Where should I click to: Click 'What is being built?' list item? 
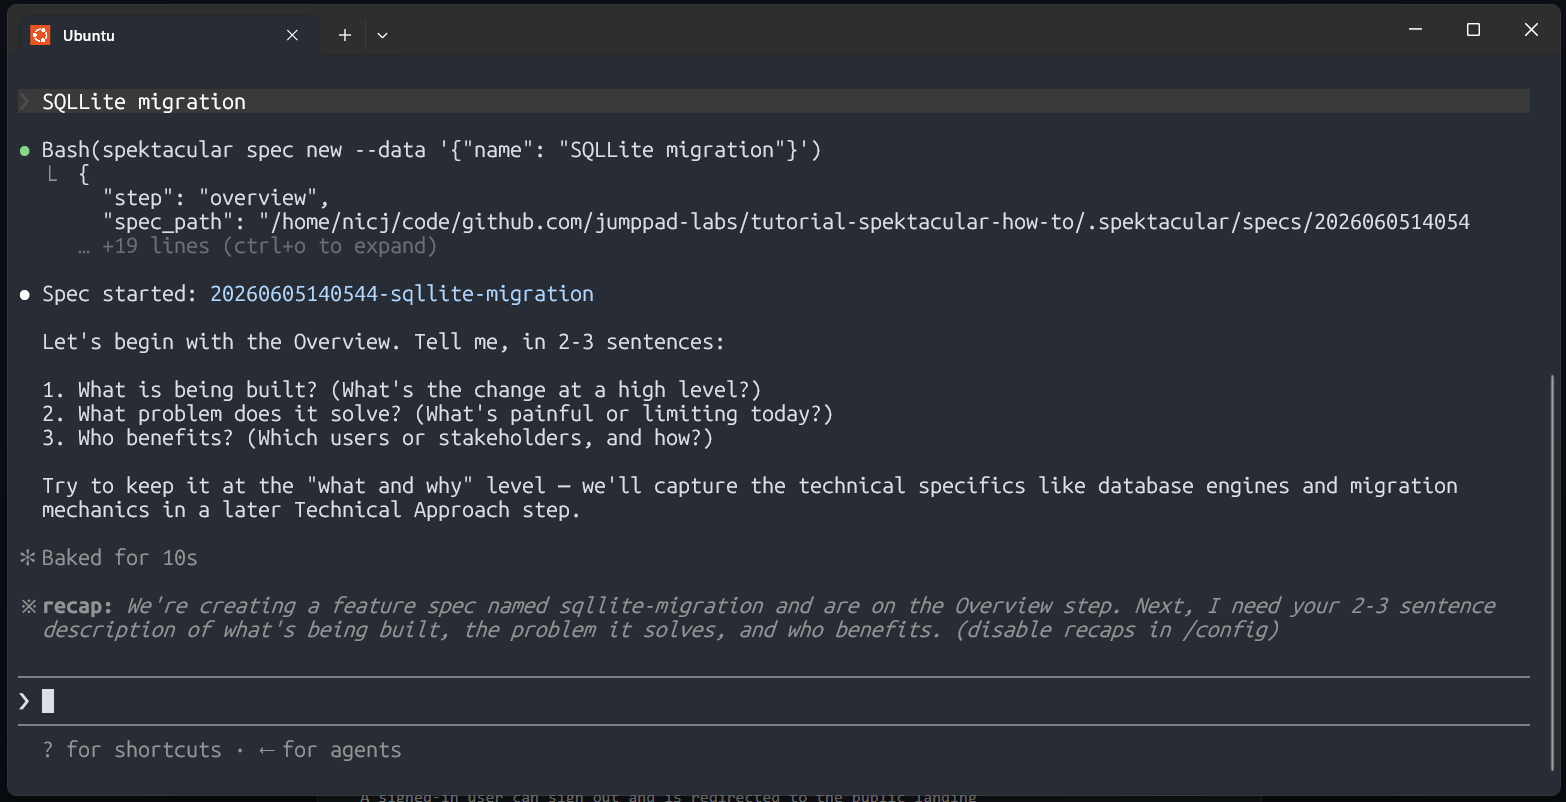[402, 390]
